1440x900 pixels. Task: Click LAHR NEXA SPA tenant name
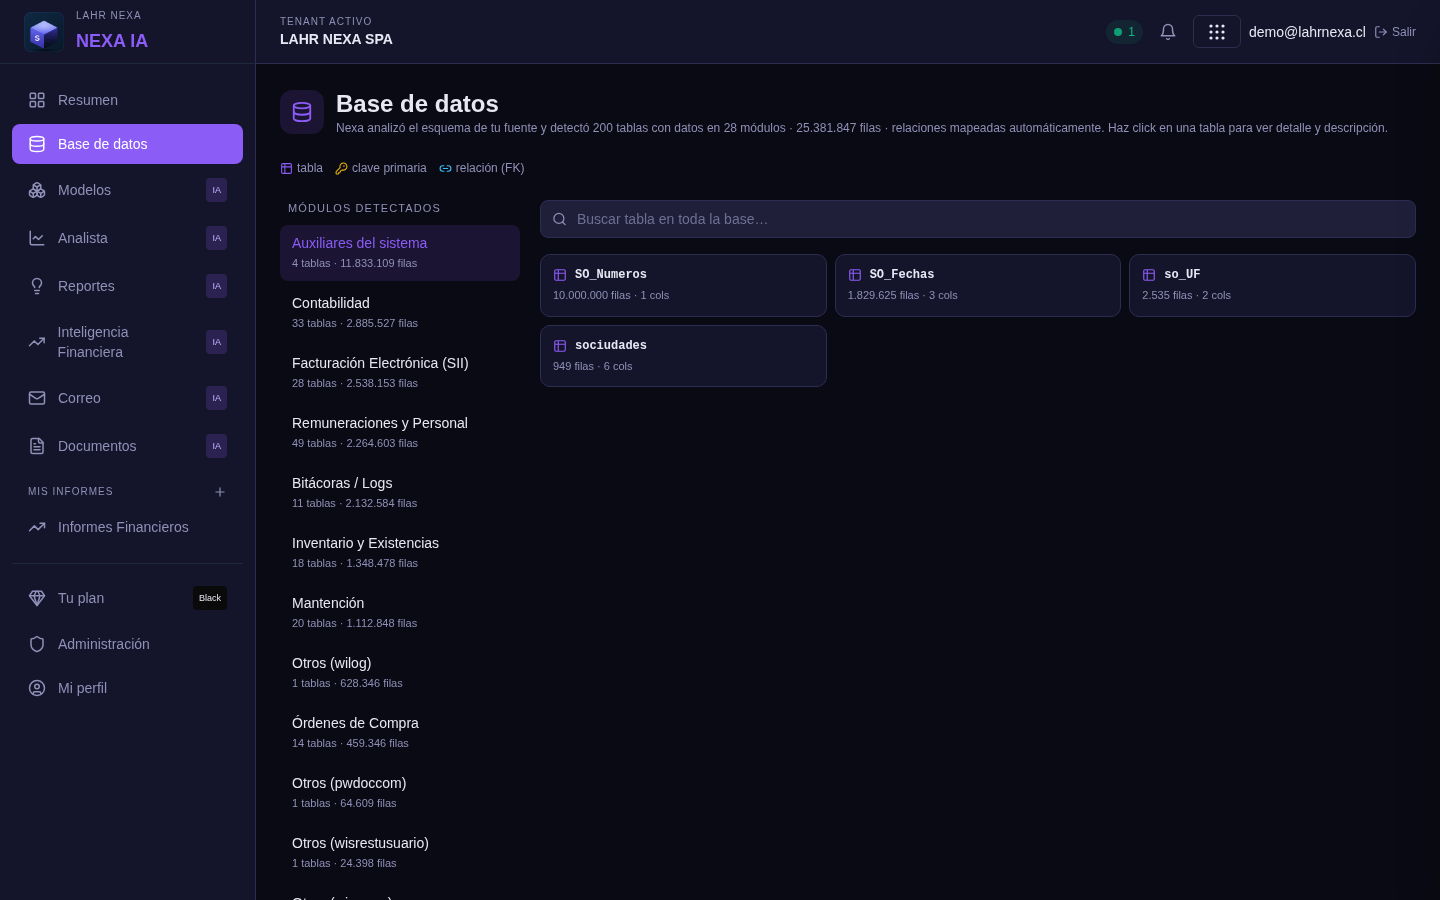[336, 39]
